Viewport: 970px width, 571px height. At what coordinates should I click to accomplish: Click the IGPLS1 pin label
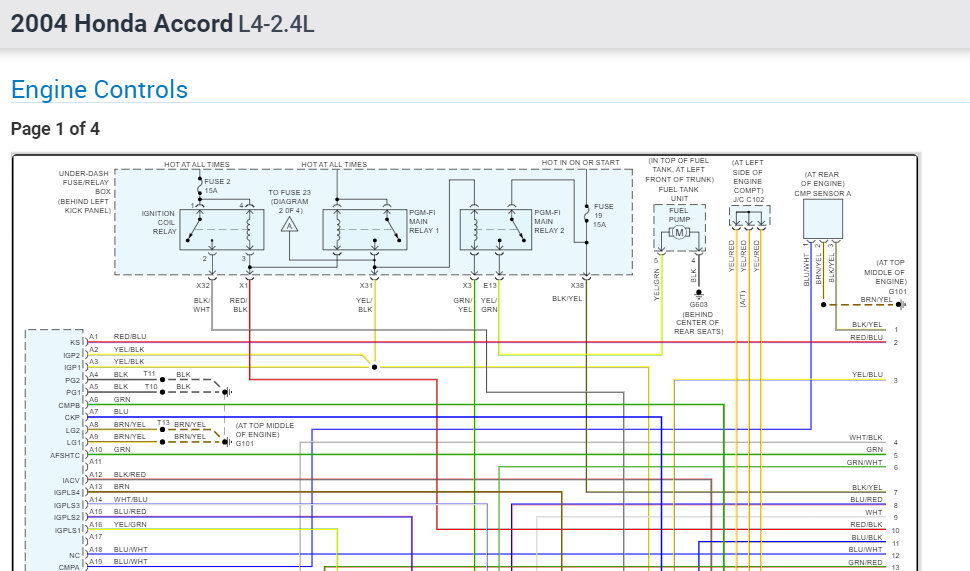67,530
